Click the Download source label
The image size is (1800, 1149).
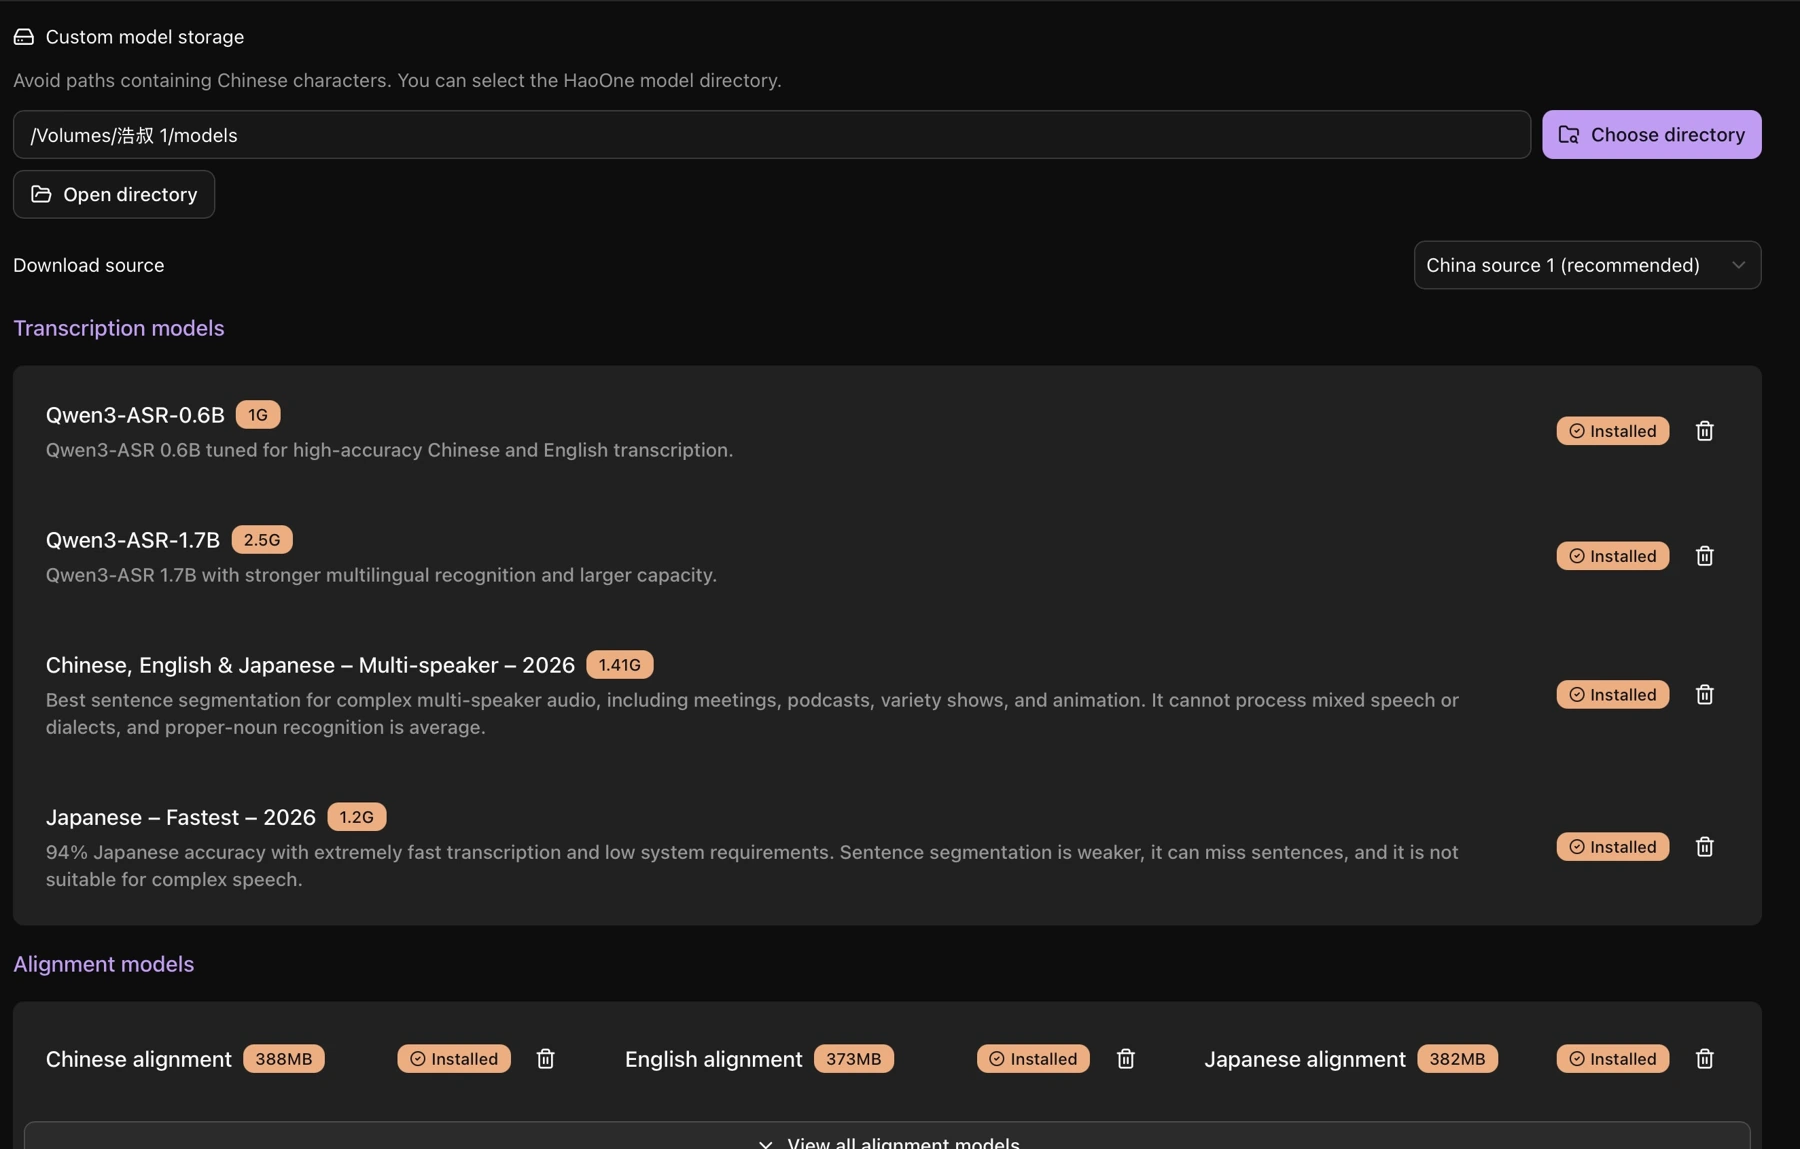[89, 265]
